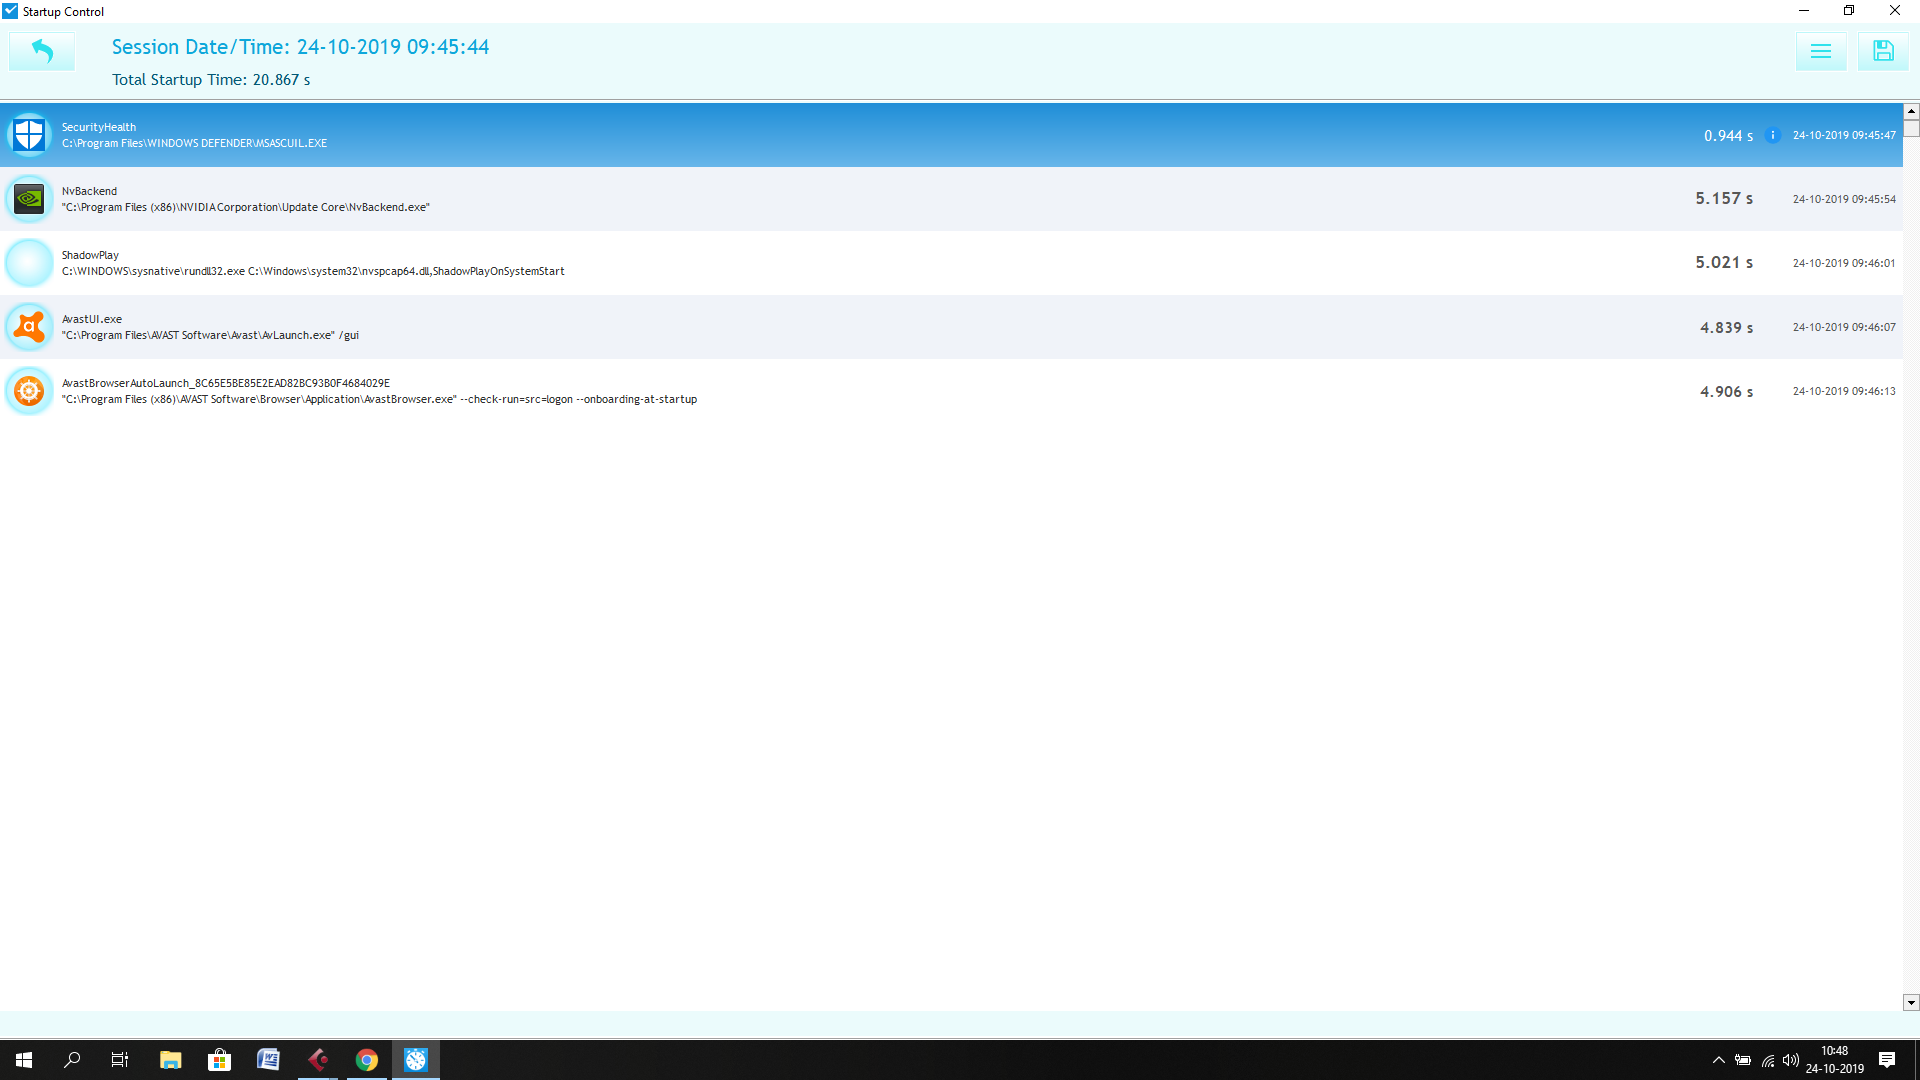Select the AvastUI.exe entry path text
The width and height of the screenshot is (1920, 1080).
click(x=210, y=336)
